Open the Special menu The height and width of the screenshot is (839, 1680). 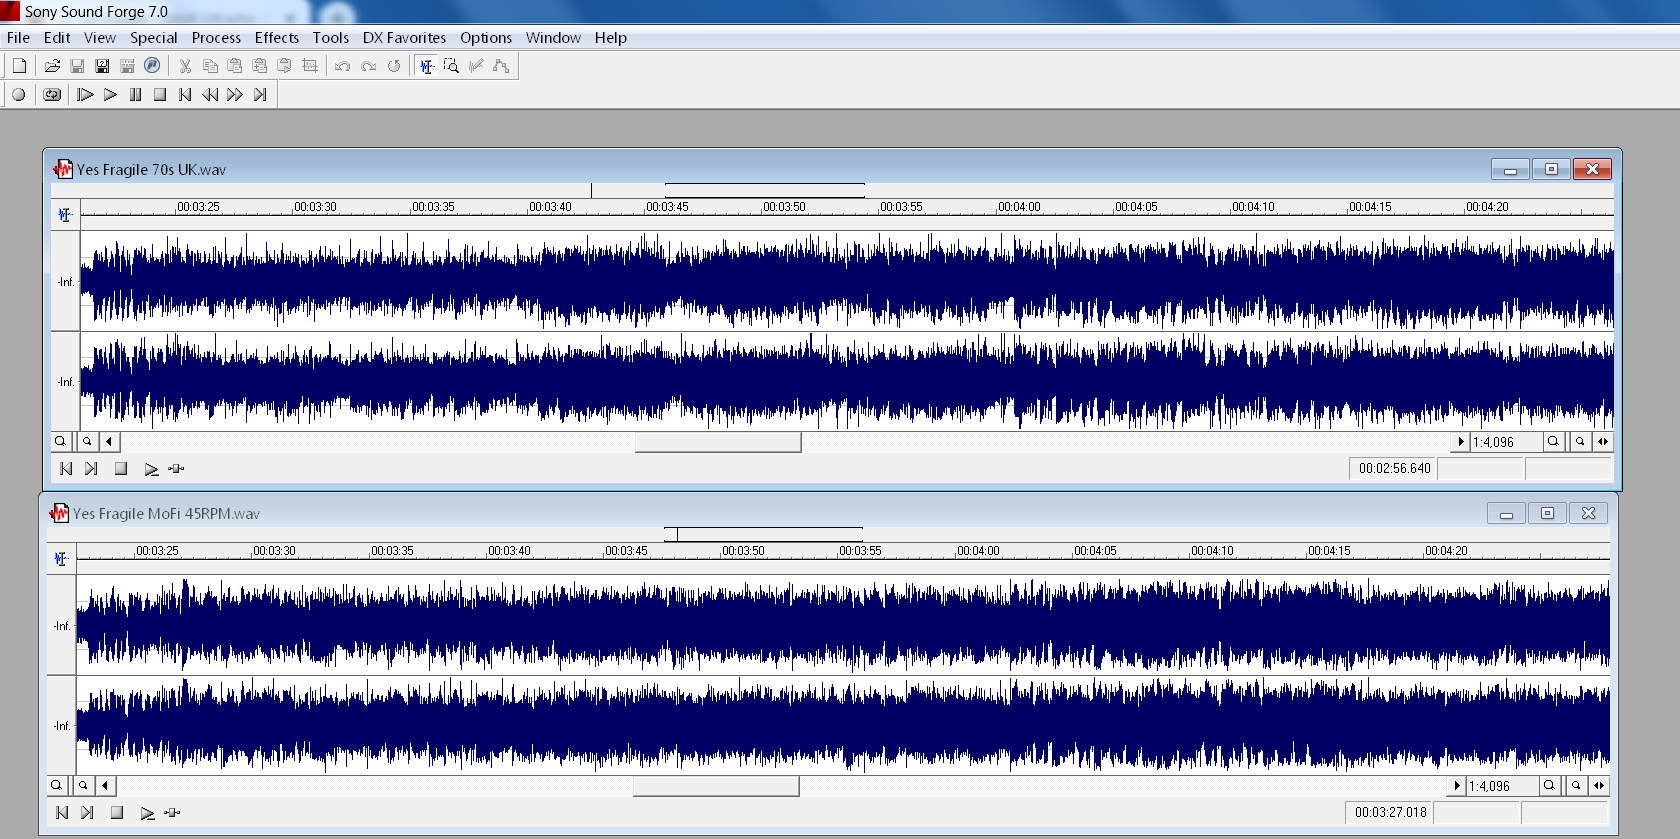point(154,38)
